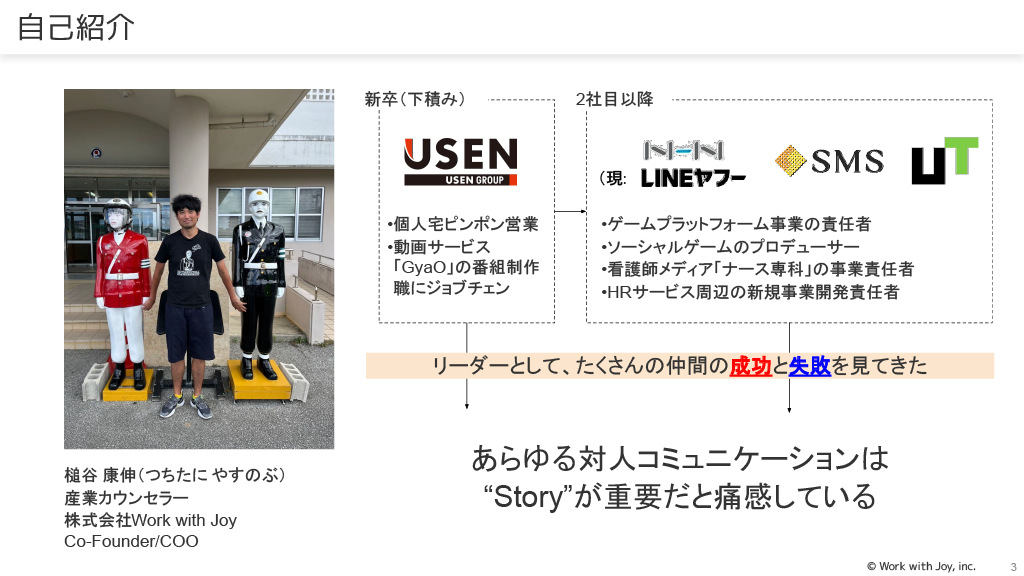Click the orange highlighted leader banner
This screenshot has height=576, width=1024.
(680, 366)
